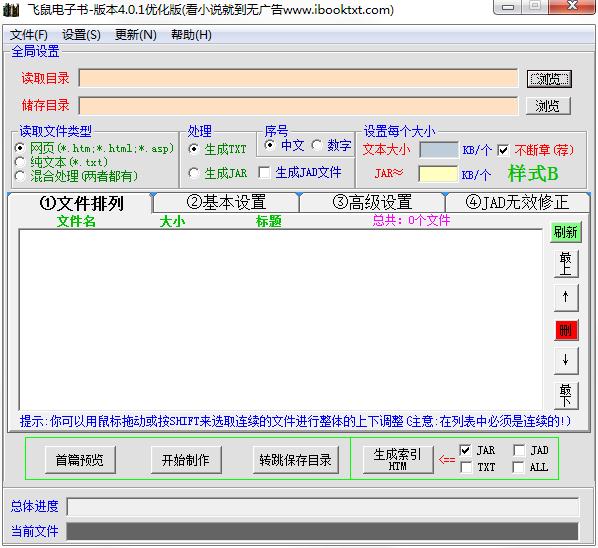This screenshot has height=548, width=598.
Task: Choose 数字 numbering radio option
Action: coord(317,145)
